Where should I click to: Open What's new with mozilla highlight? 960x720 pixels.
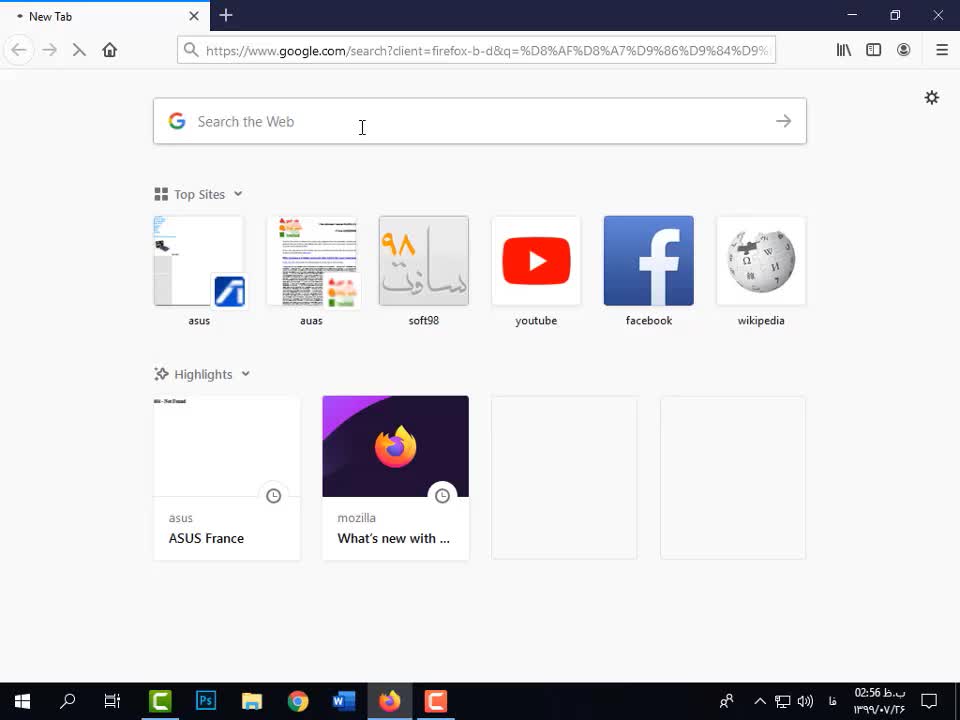(x=395, y=477)
